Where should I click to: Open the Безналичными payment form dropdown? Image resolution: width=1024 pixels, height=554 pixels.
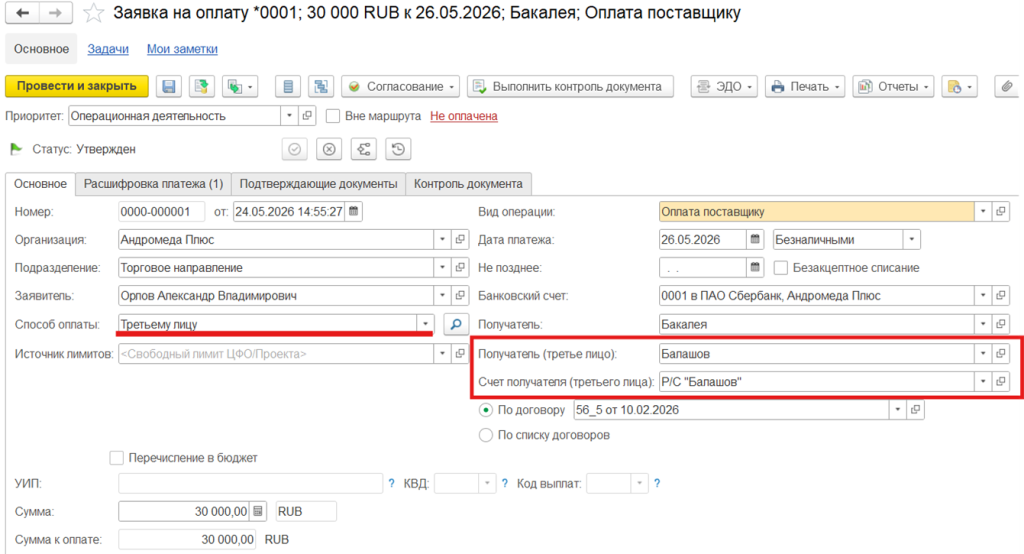pyautogui.click(x=912, y=239)
